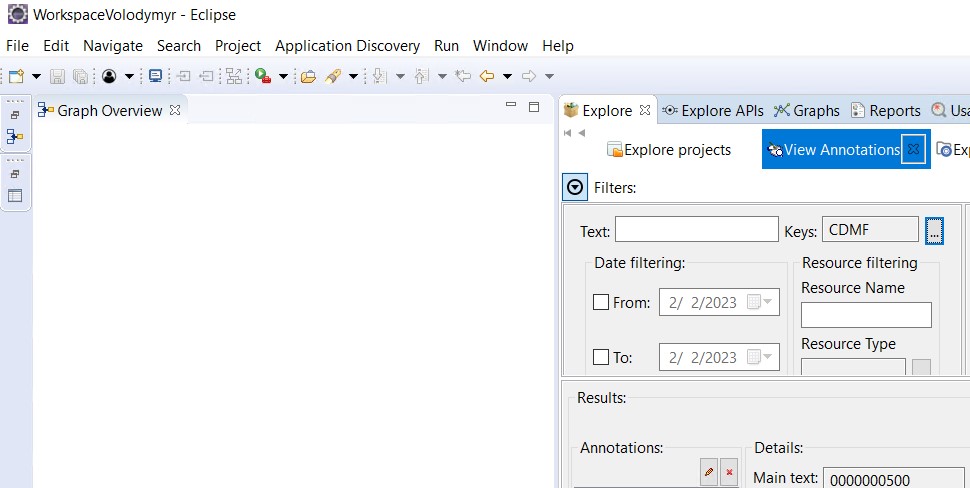Click the Save disk icon
This screenshot has height=488, width=970.
coord(58,76)
